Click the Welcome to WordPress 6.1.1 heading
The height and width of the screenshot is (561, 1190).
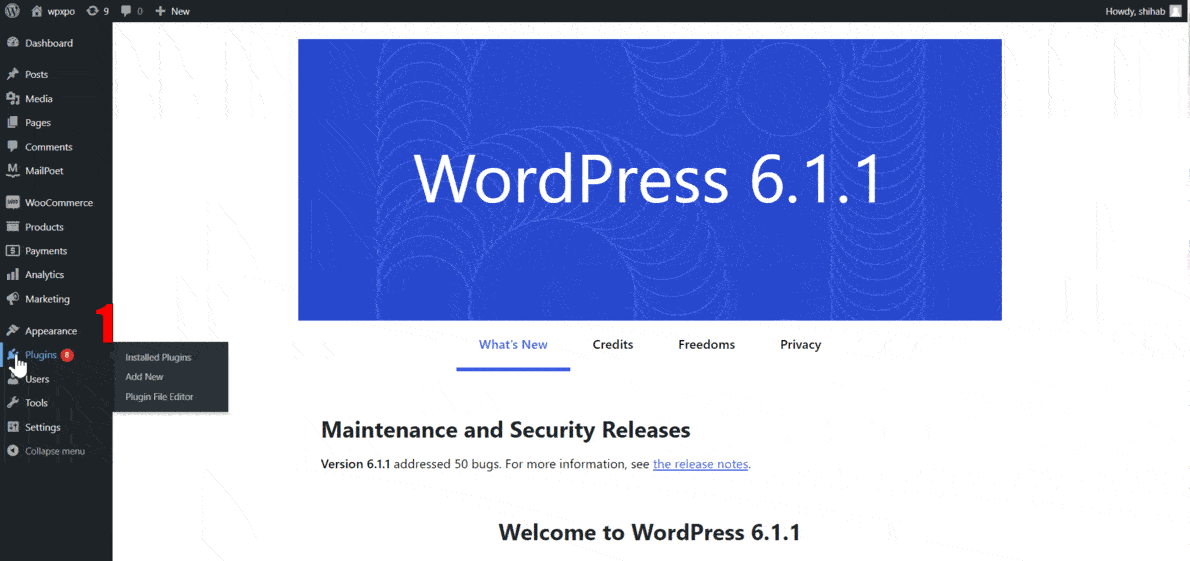click(x=650, y=531)
